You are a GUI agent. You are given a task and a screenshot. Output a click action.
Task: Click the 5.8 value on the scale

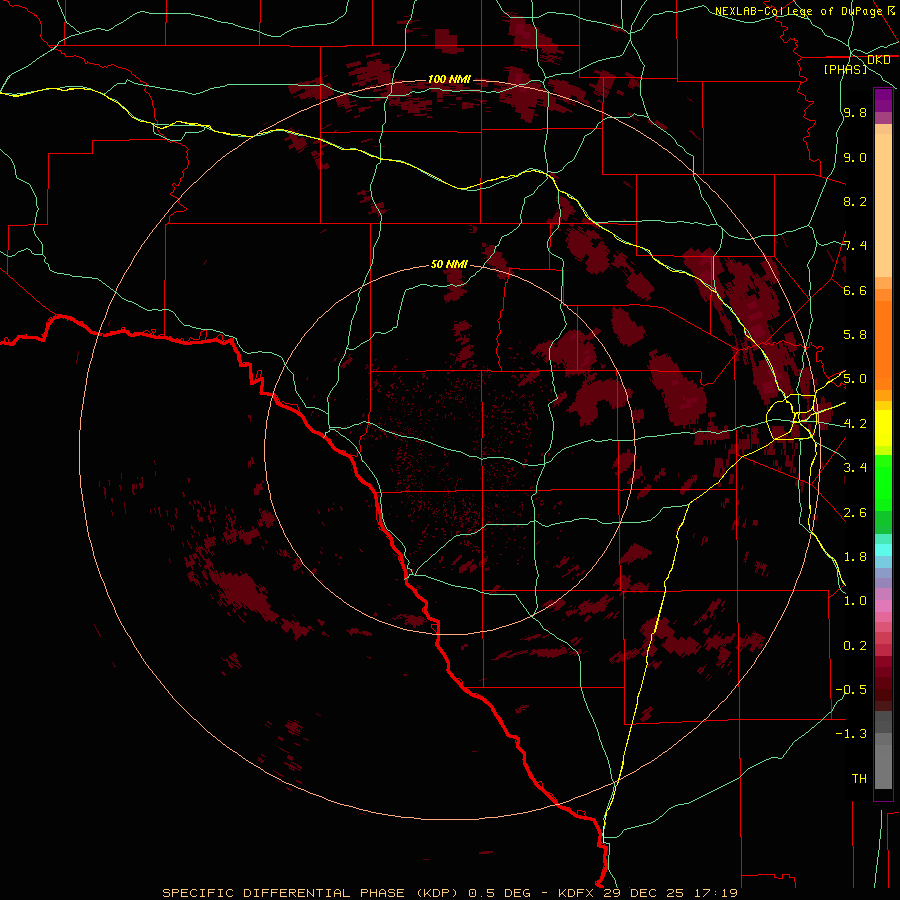pyautogui.click(x=855, y=335)
